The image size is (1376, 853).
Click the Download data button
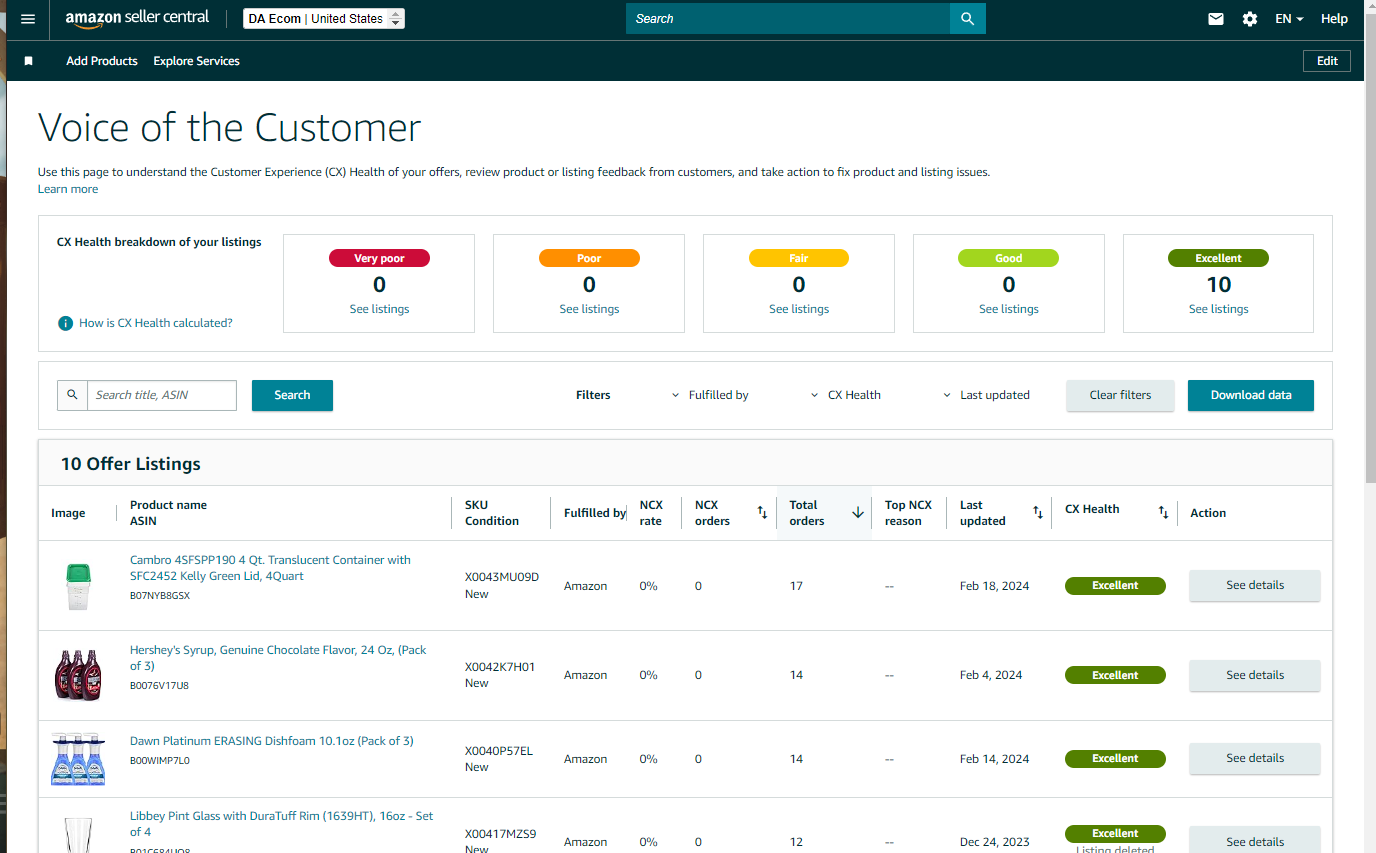click(x=1251, y=395)
